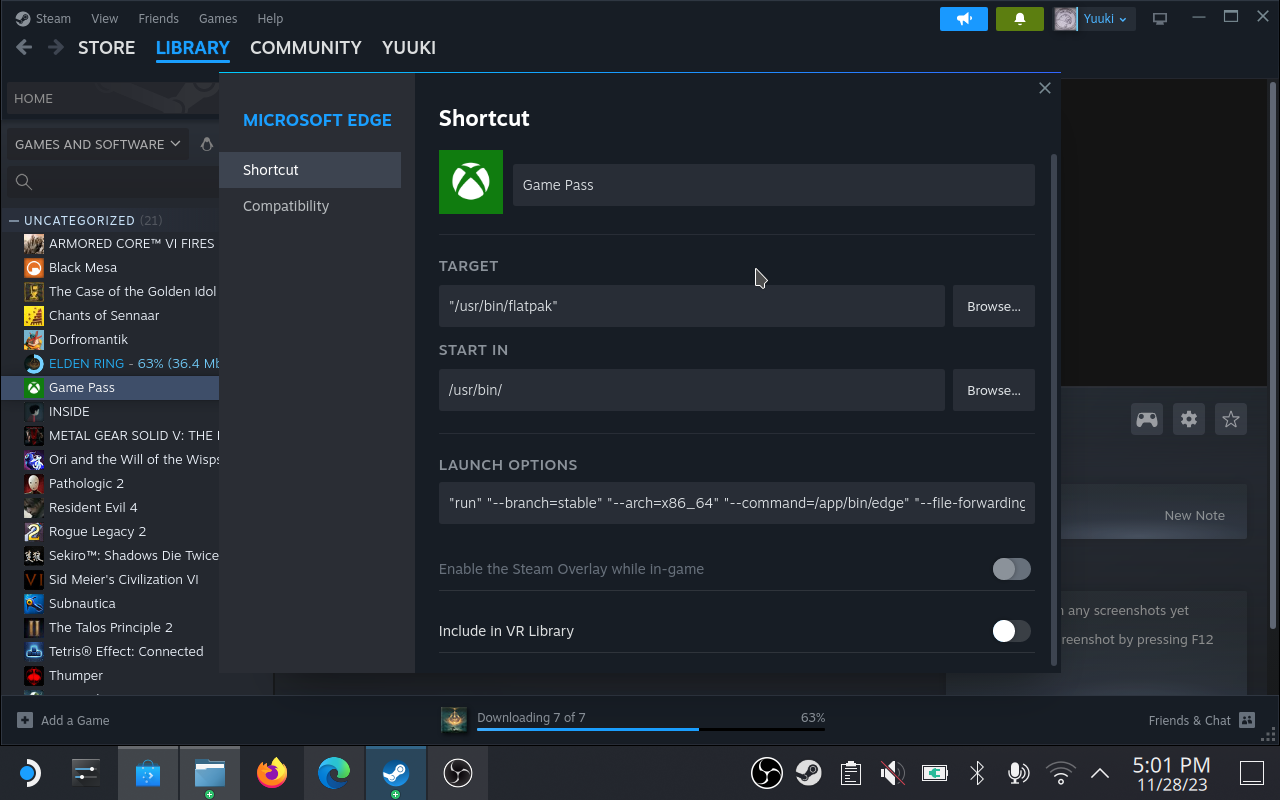Select the Shortcut settings tab

pos(310,170)
